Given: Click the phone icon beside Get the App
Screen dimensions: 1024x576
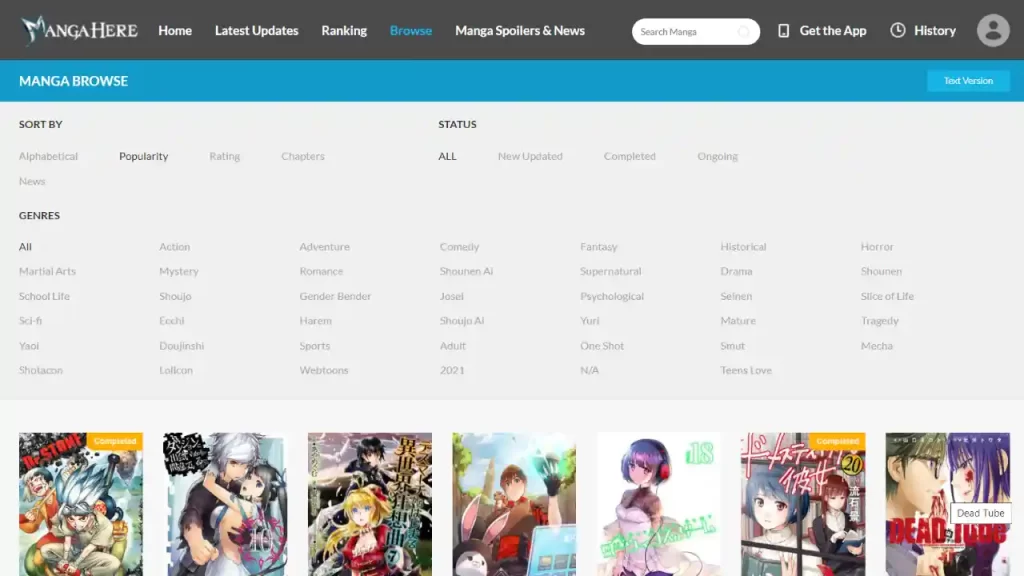Looking at the screenshot, I should coord(784,31).
